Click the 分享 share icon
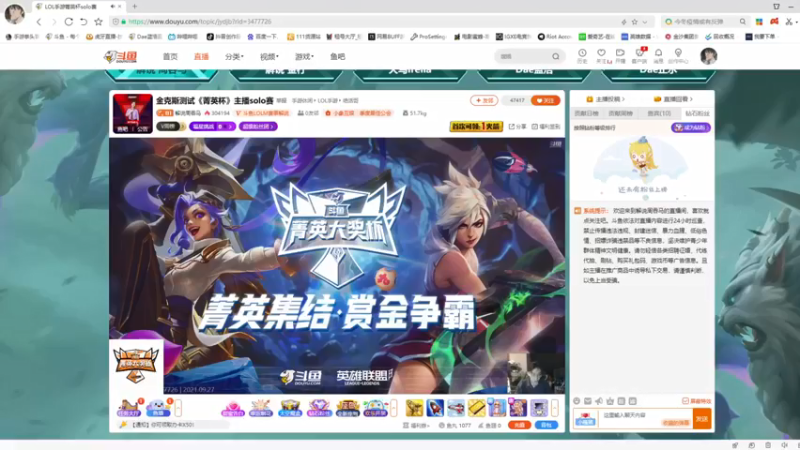This screenshot has width=800, height=450. coord(517,127)
